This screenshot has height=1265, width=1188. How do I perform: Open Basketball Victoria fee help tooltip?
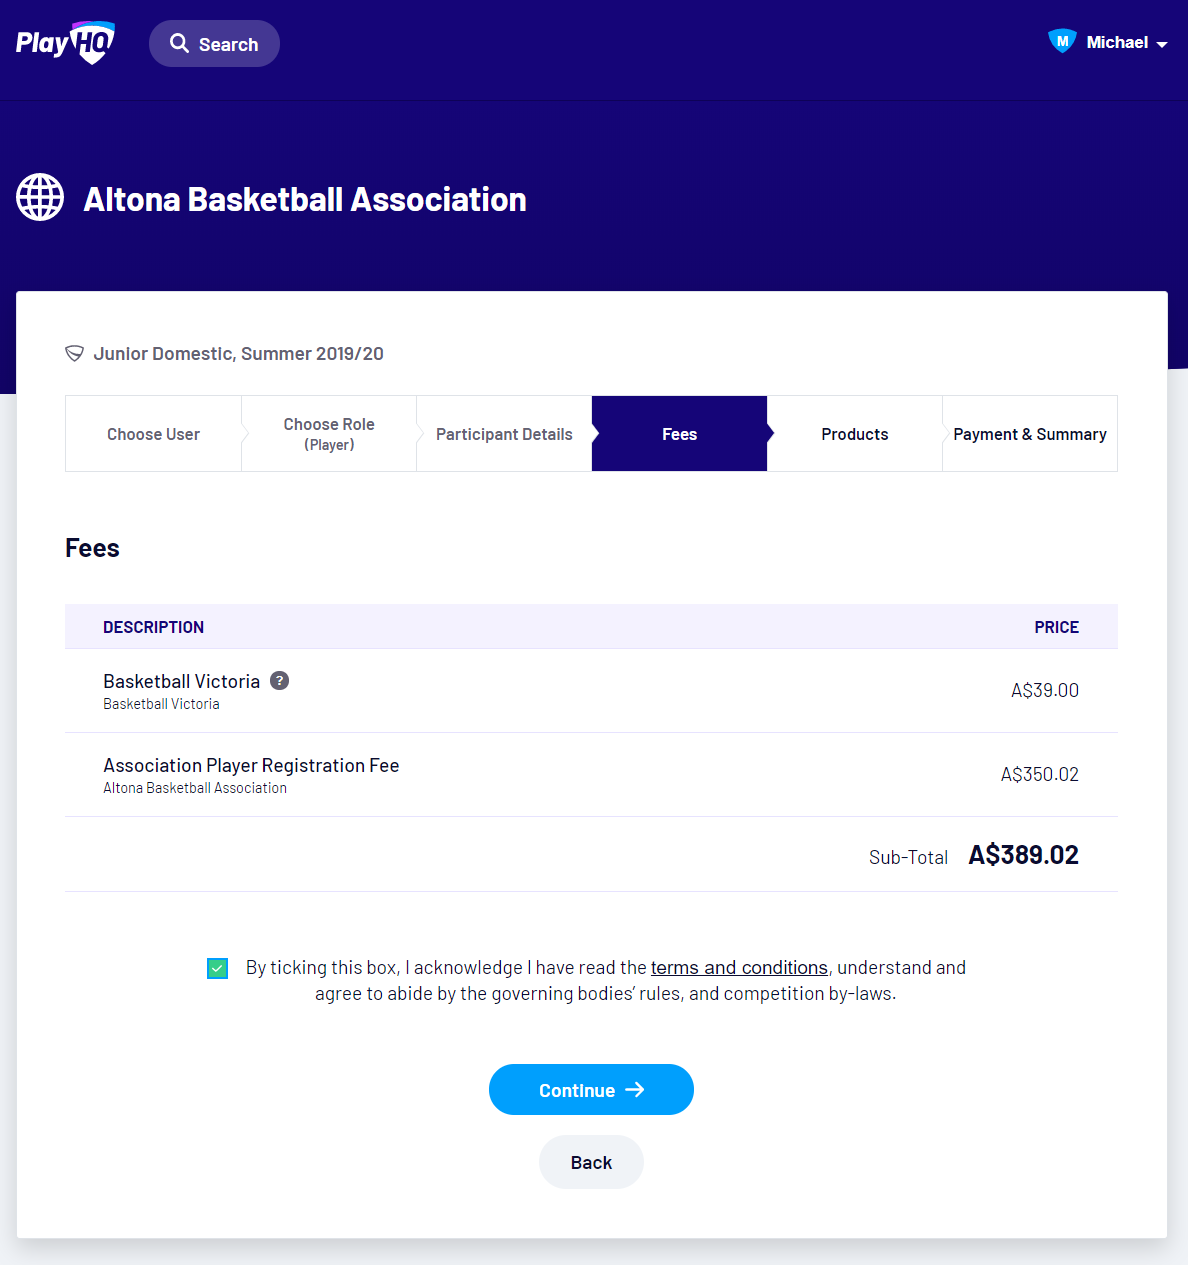click(x=280, y=681)
